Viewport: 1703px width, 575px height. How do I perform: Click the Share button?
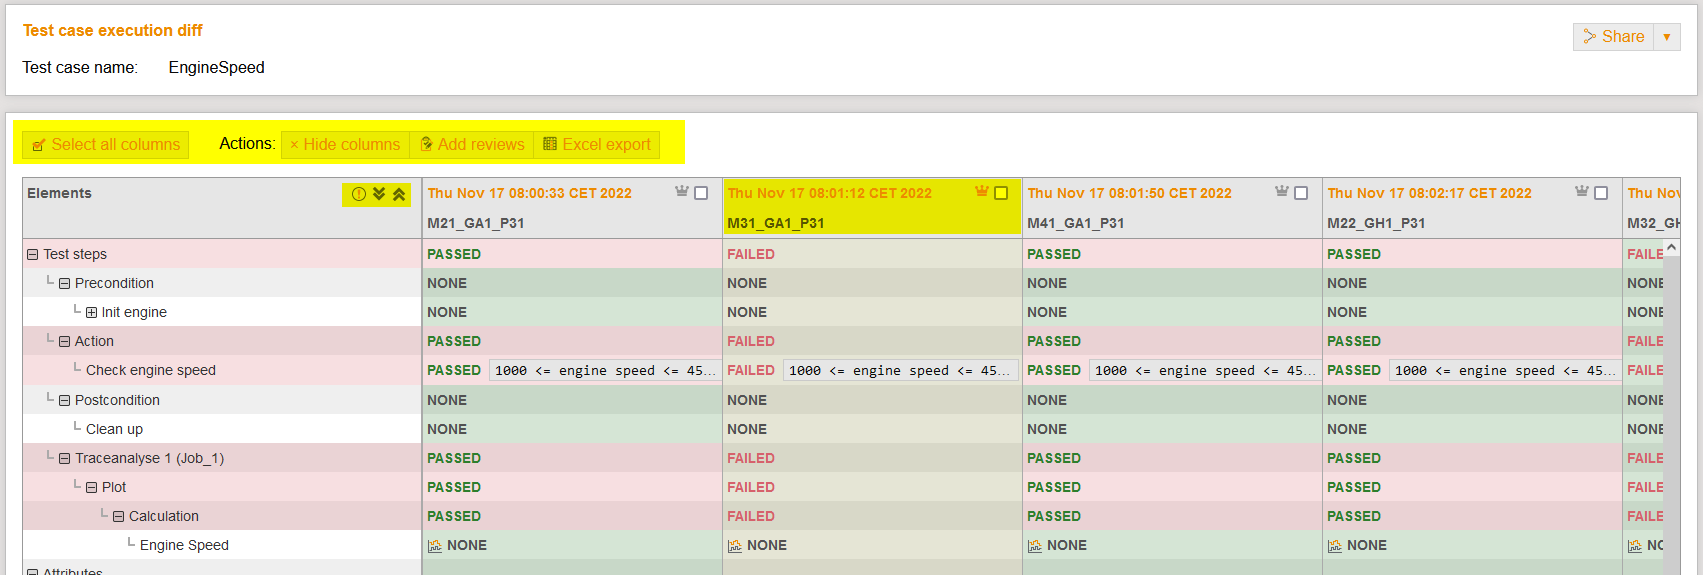pos(1613,37)
